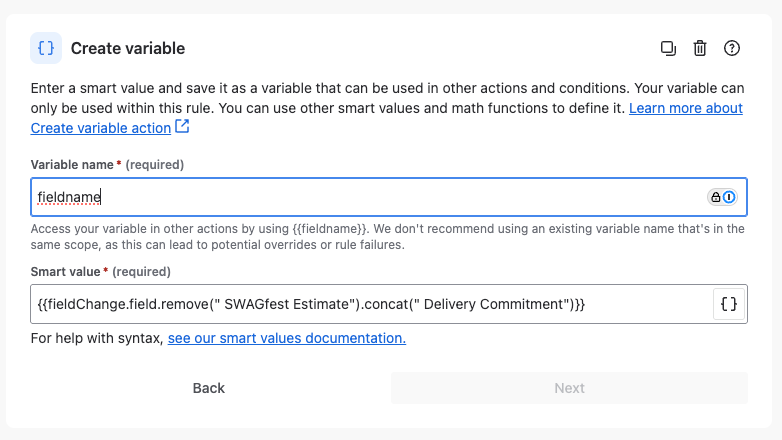Open smart value picker braces button
This screenshot has width=782, height=440.
pos(729,304)
